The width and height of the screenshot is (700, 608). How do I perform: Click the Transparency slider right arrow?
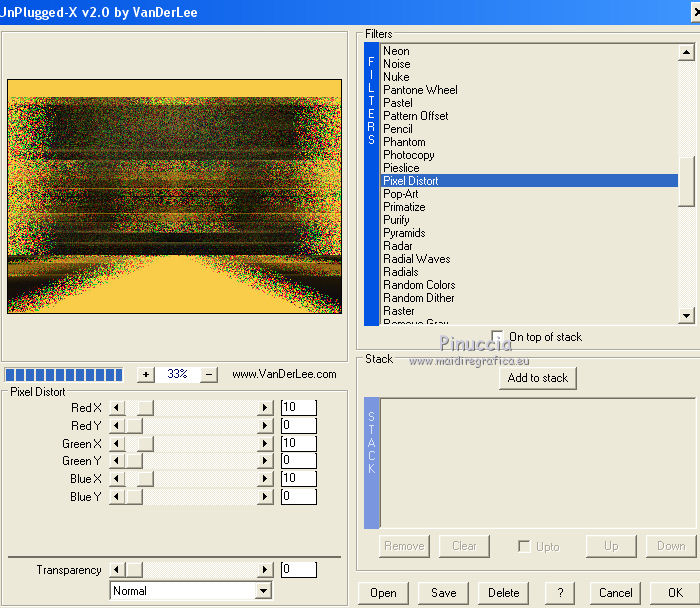click(265, 570)
